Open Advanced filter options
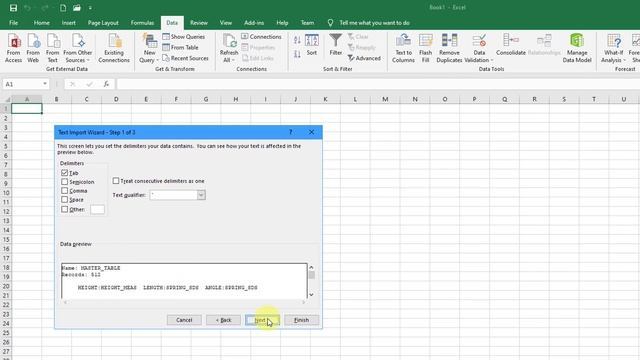640x360 pixels. coord(364,58)
